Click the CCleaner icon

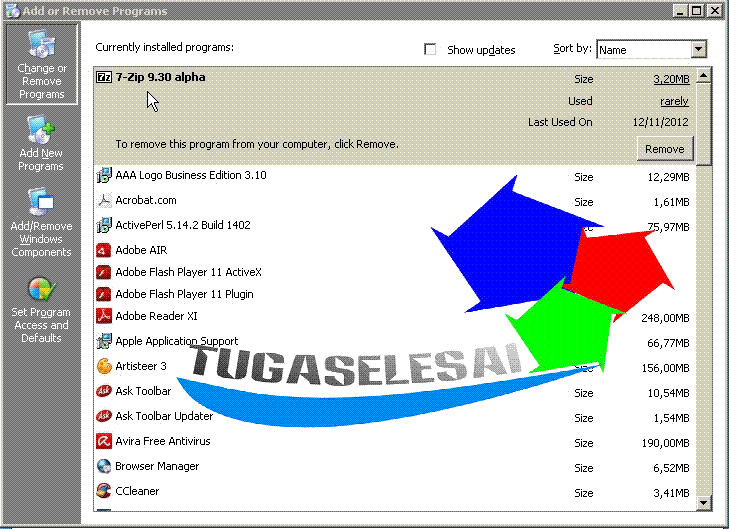104,491
